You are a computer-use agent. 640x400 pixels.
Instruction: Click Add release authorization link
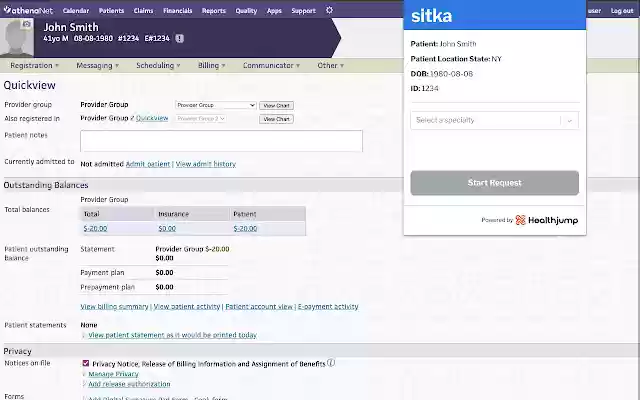point(129,384)
